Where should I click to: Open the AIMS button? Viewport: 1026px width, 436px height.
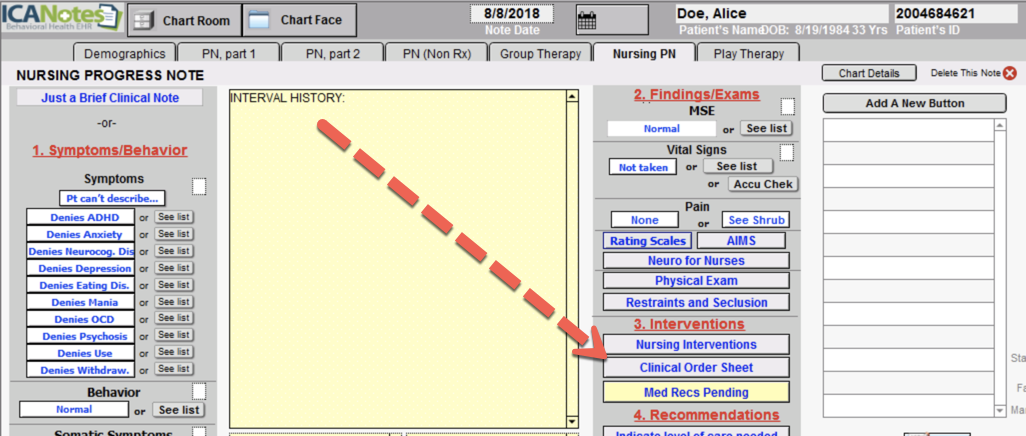coord(741,241)
